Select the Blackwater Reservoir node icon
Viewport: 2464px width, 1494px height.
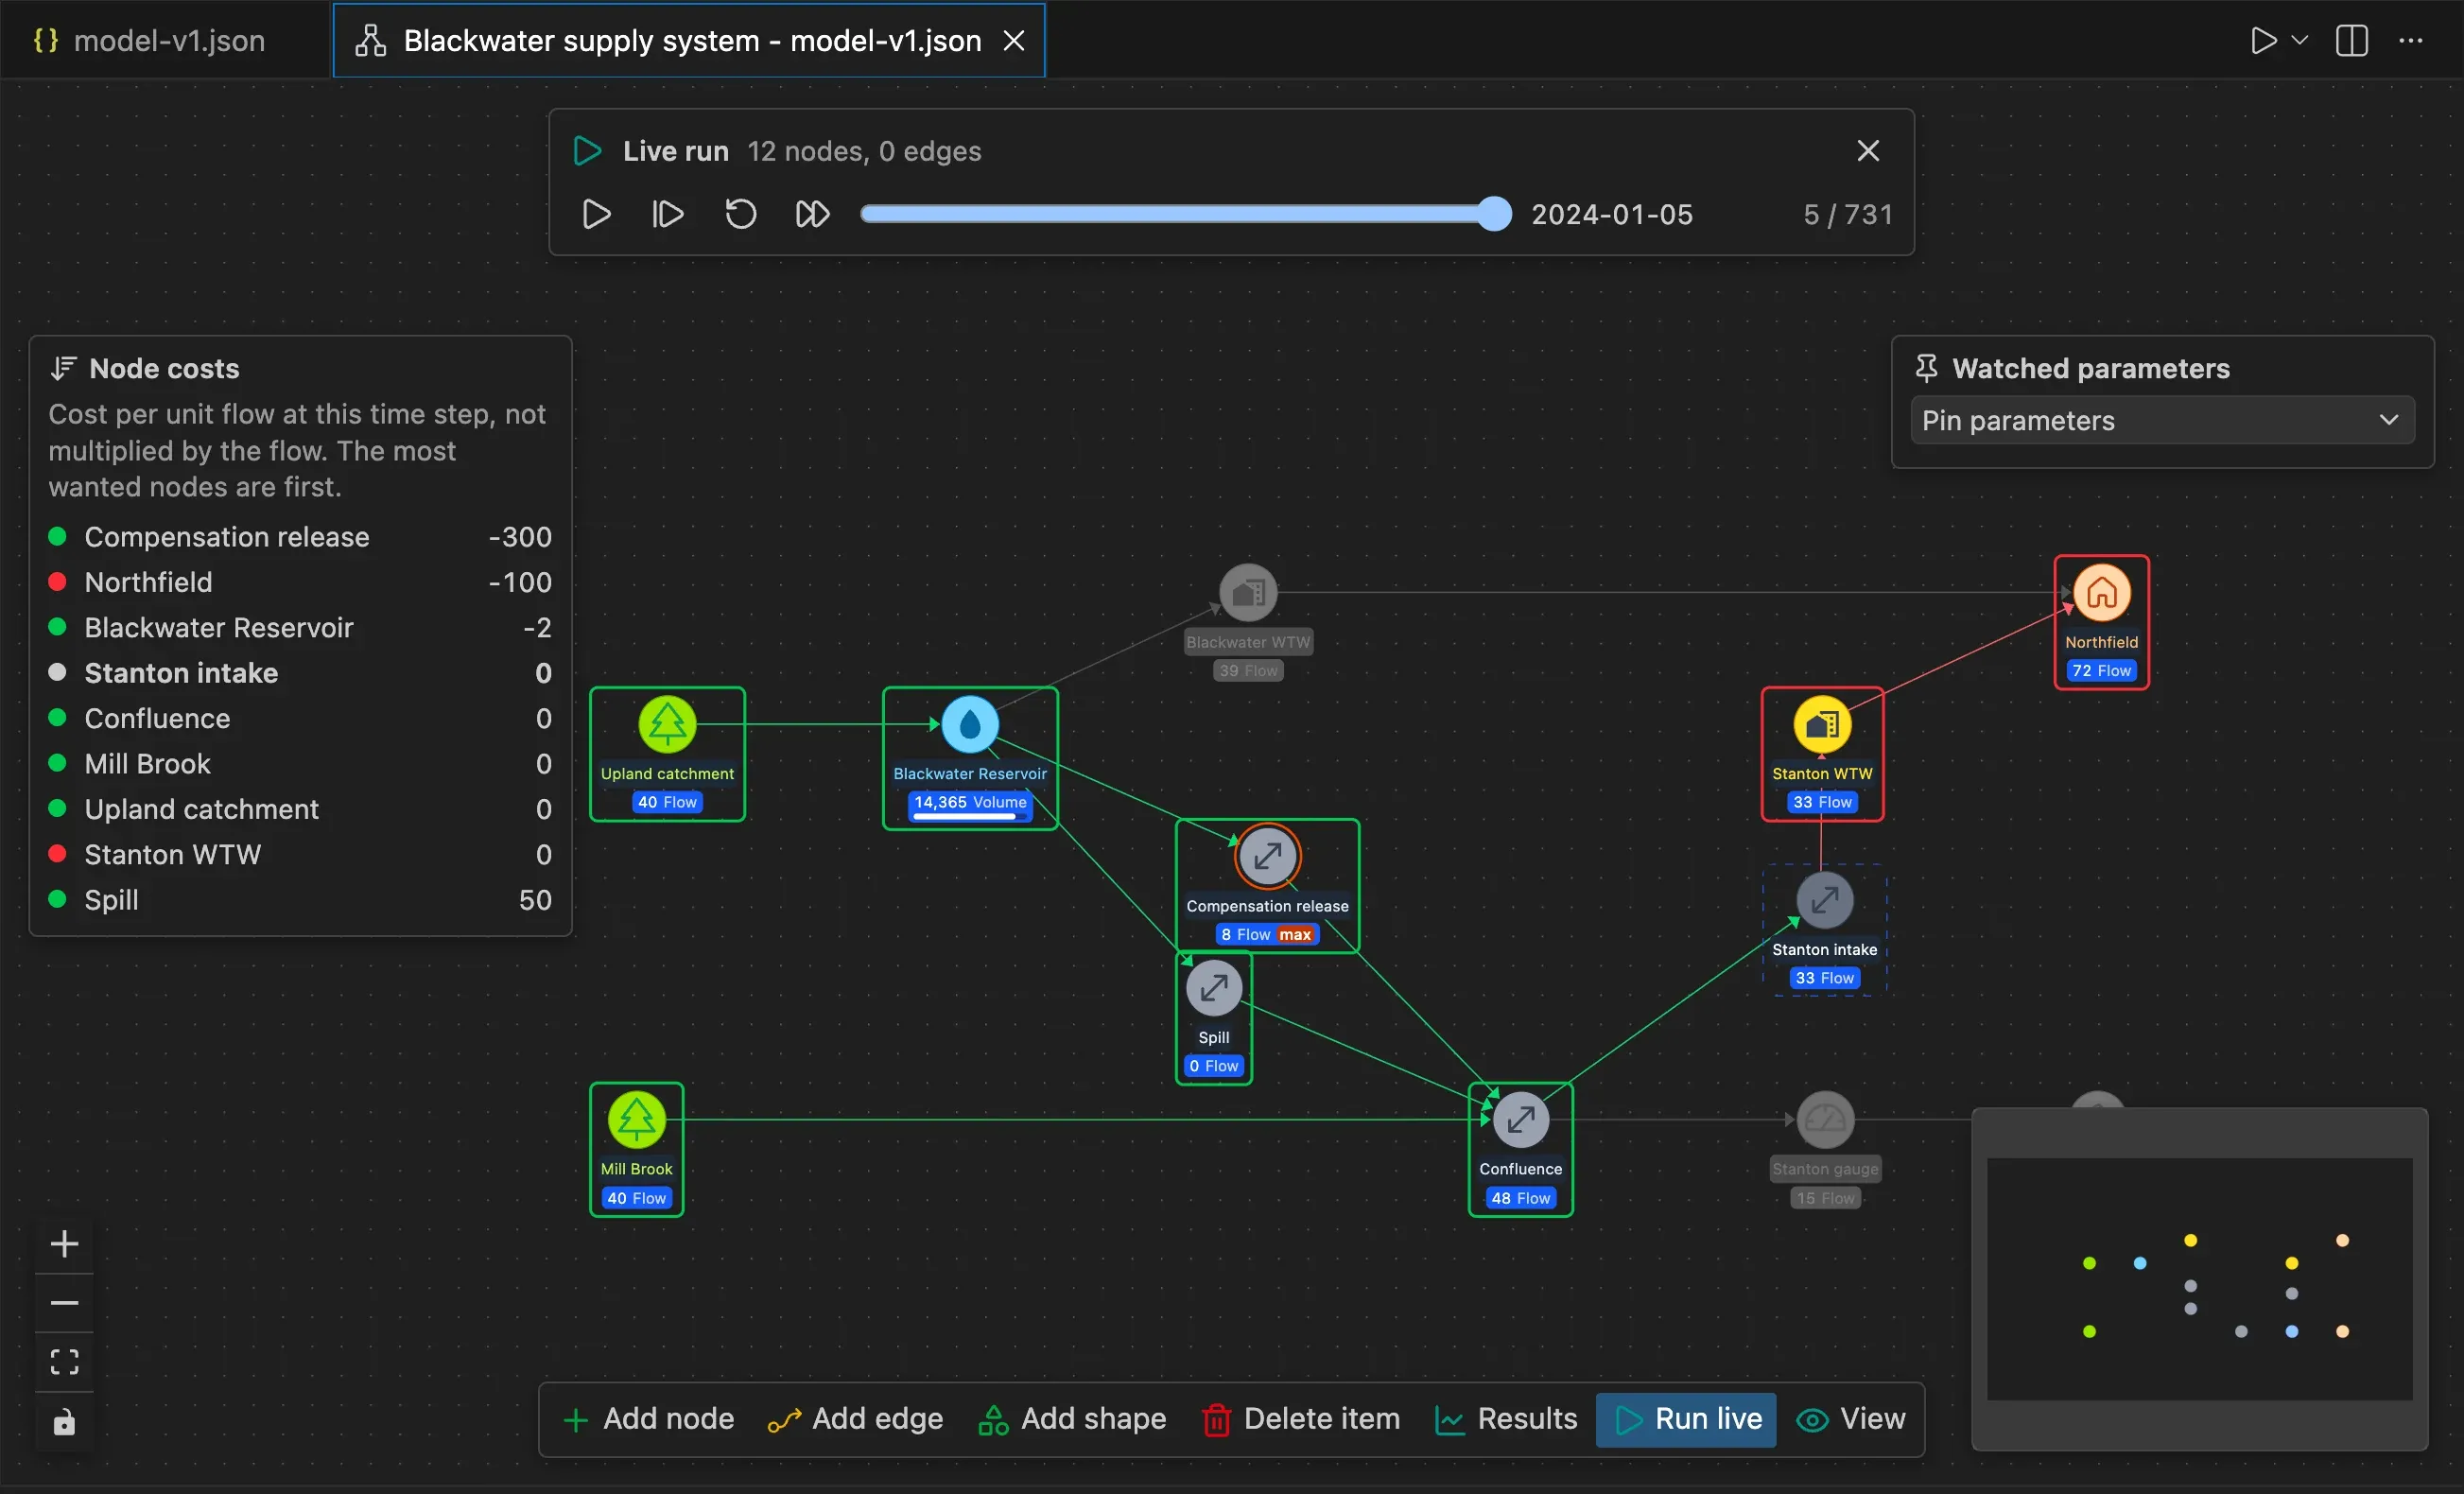pyautogui.click(x=969, y=724)
